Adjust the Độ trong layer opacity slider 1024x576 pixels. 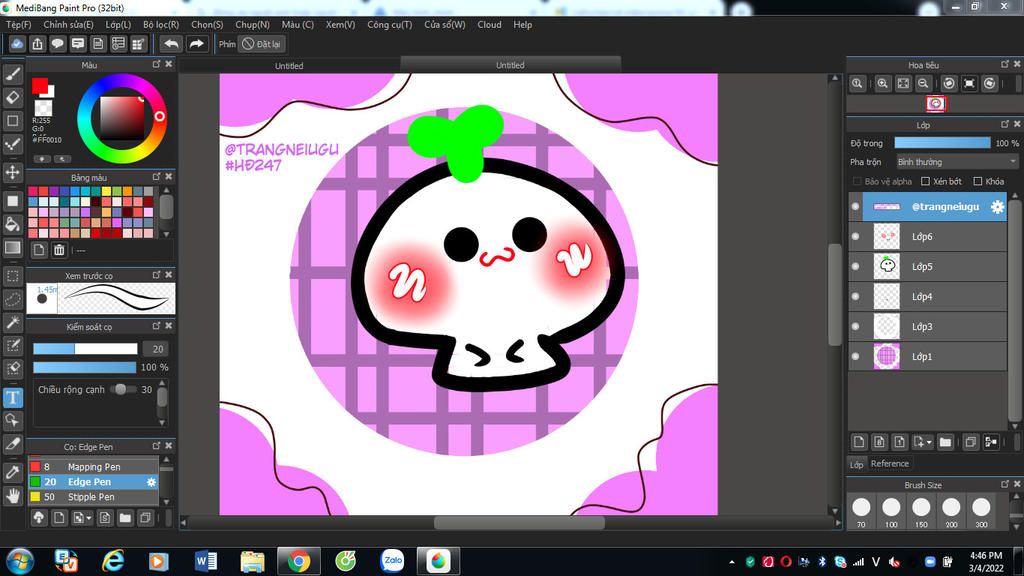point(942,143)
